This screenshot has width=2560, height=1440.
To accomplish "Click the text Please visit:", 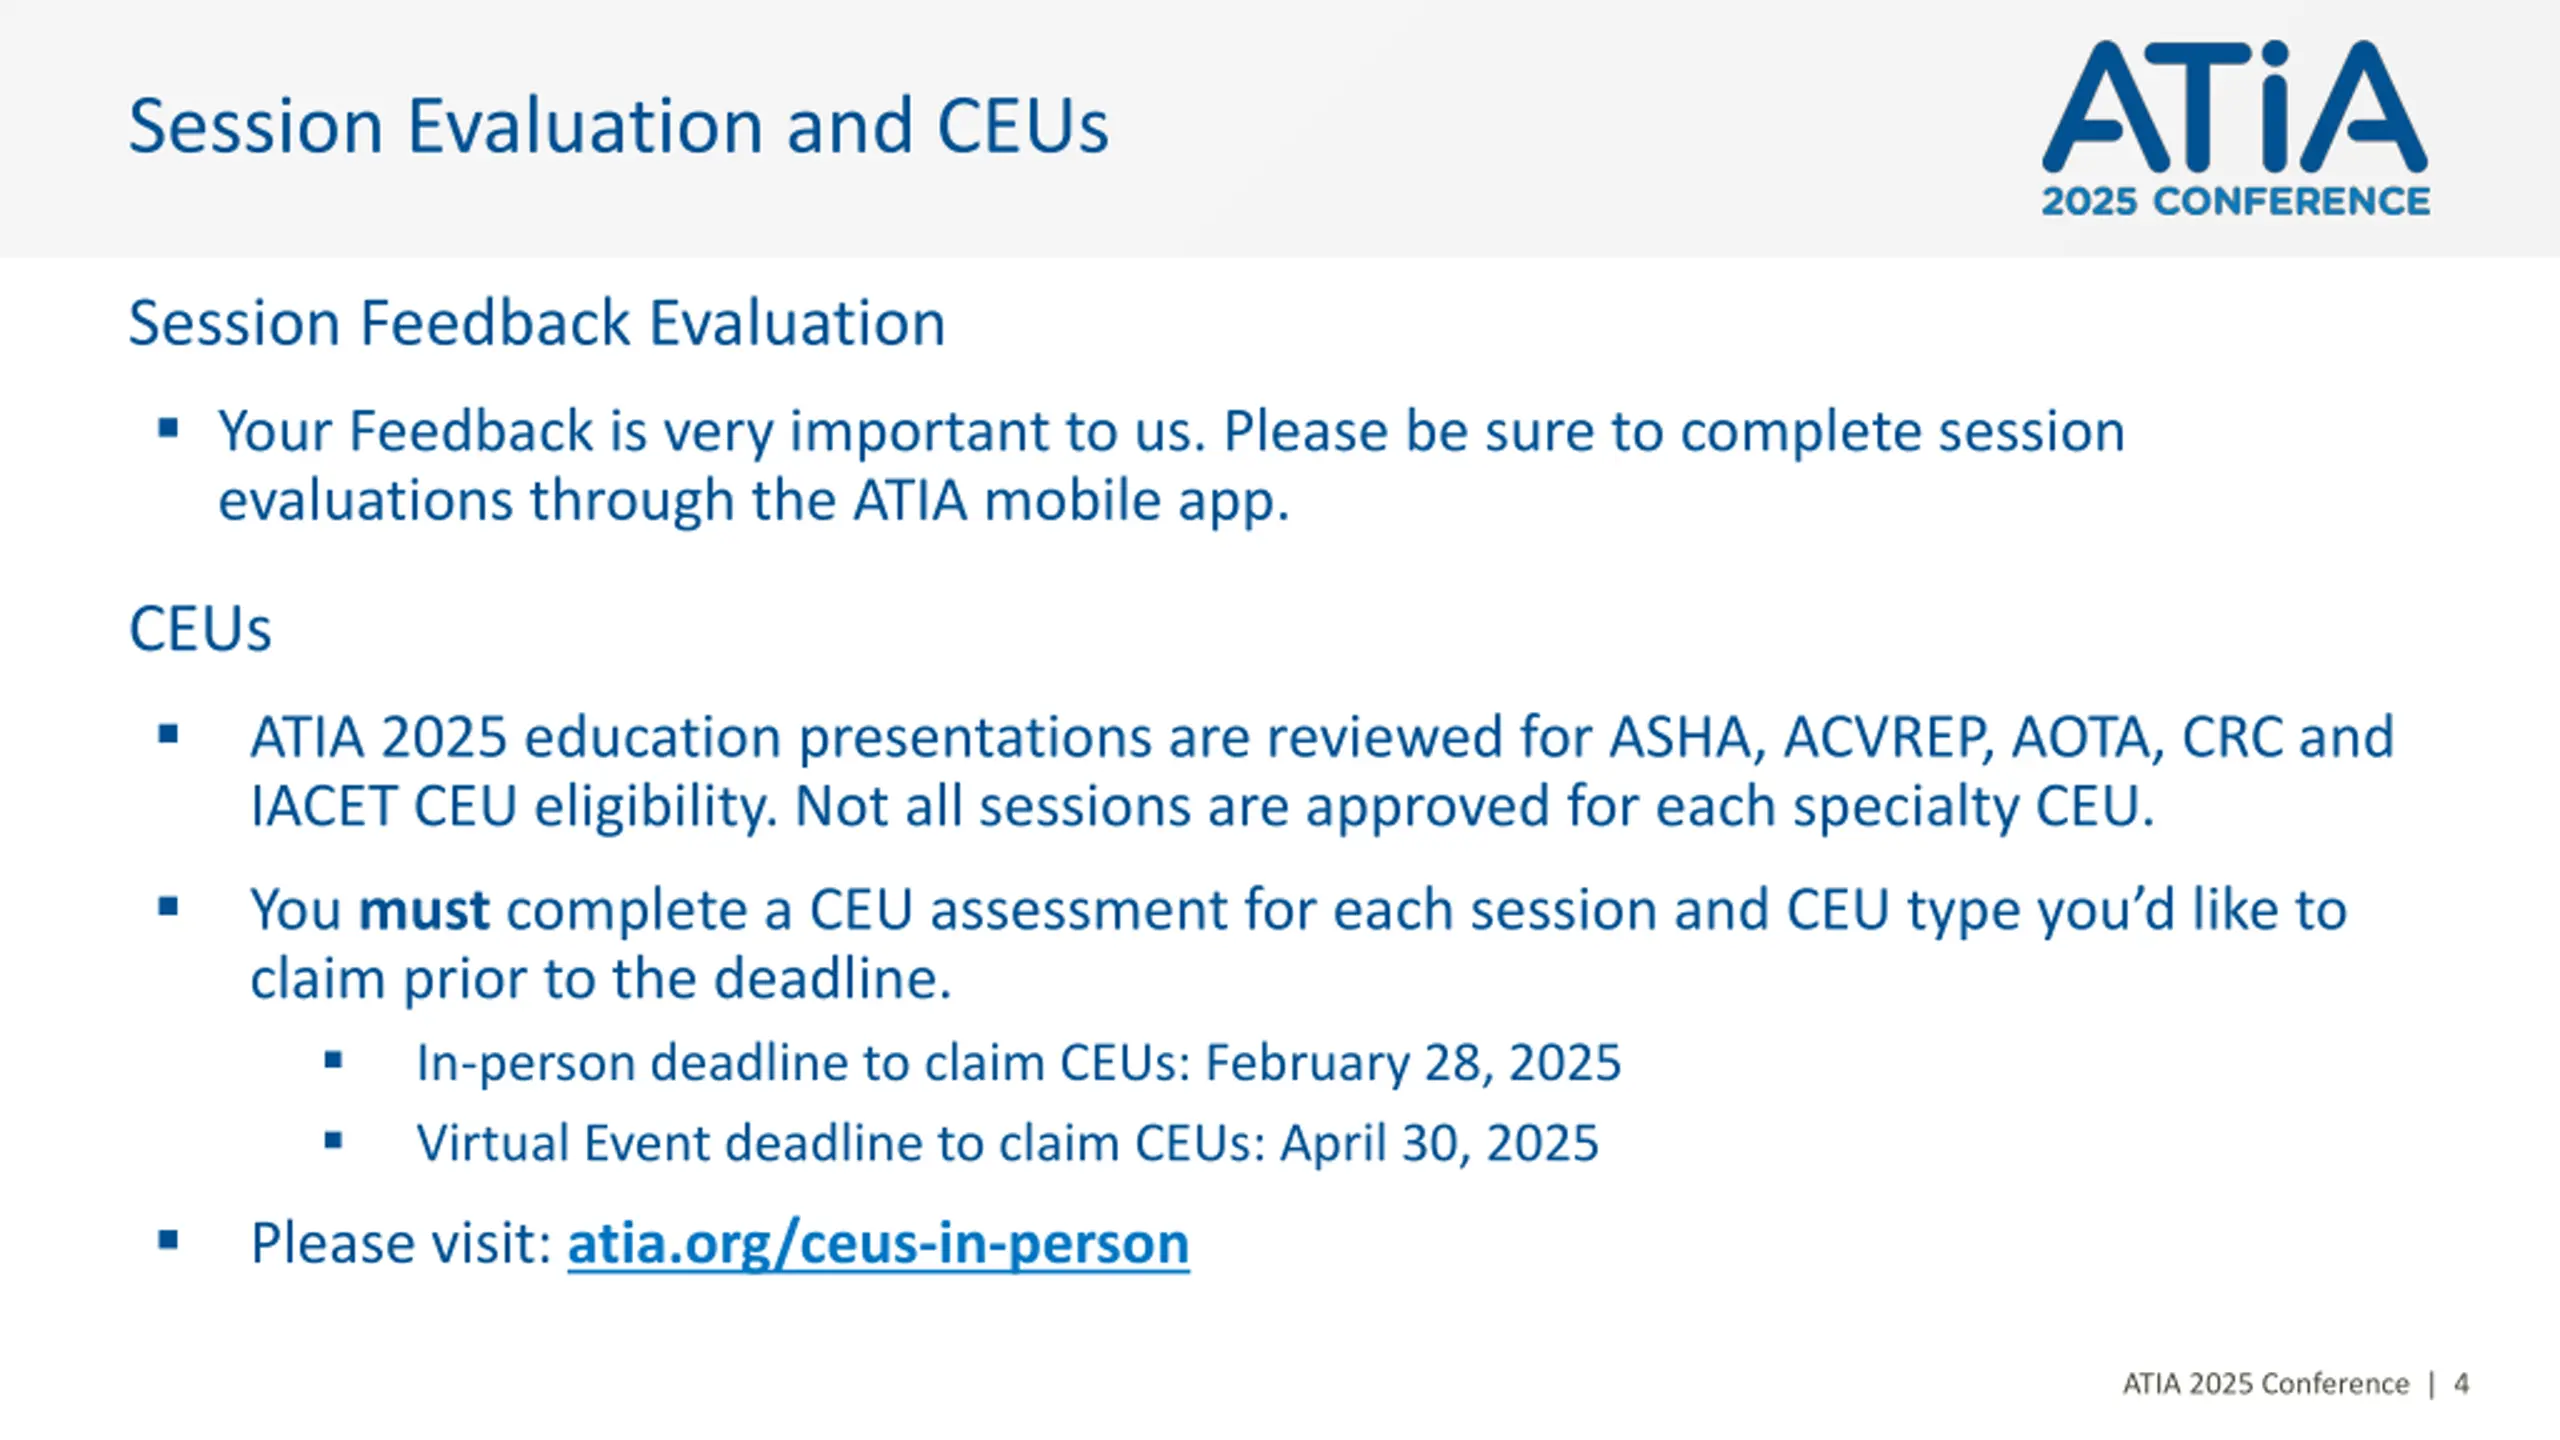I will (x=402, y=1244).
